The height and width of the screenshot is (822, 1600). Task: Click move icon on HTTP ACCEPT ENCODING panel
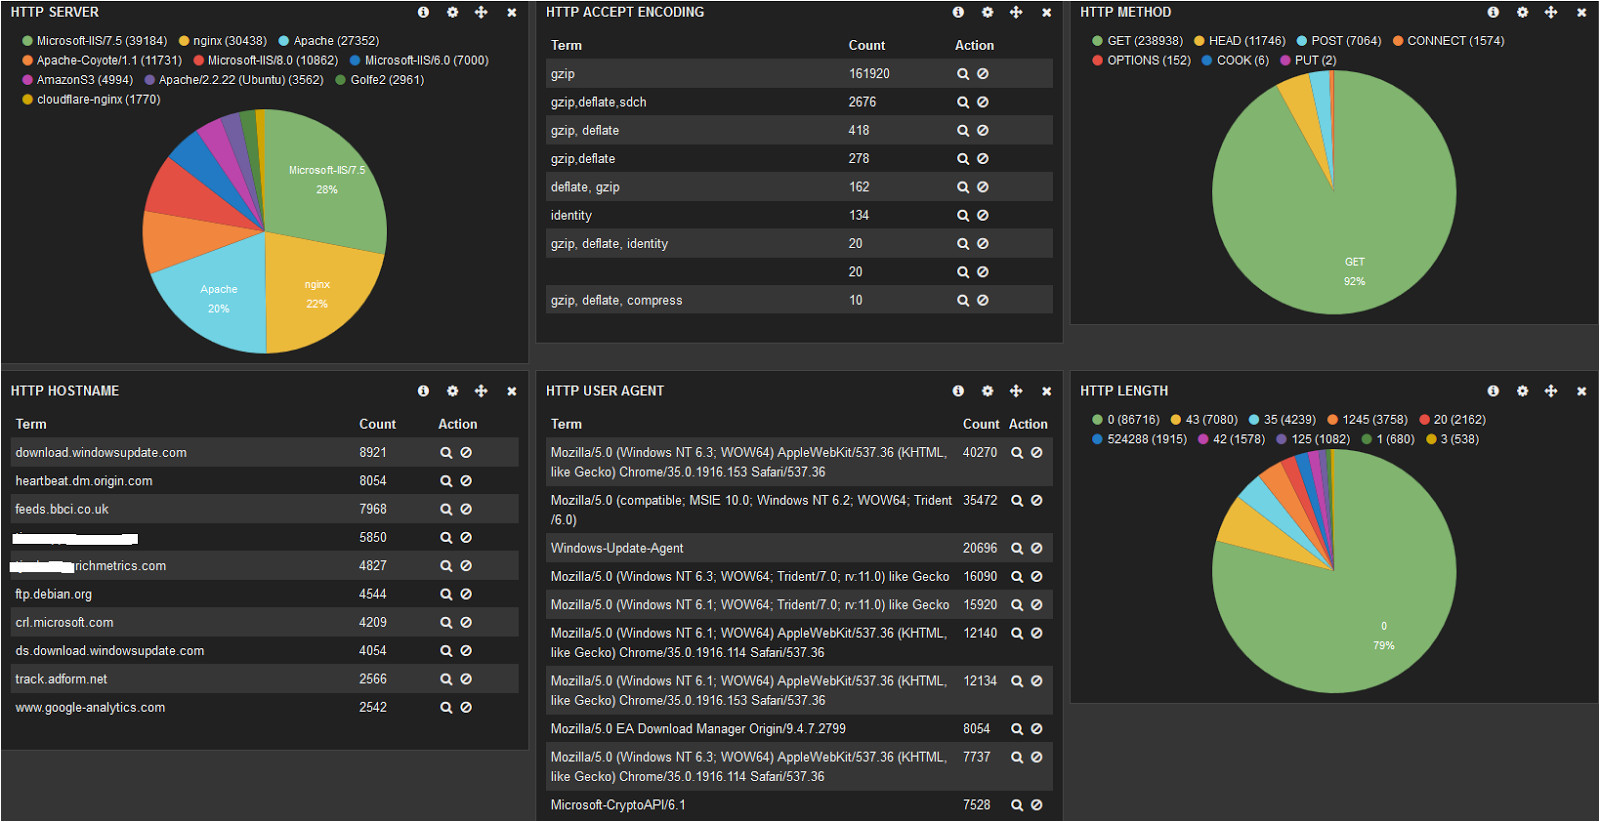(1016, 12)
